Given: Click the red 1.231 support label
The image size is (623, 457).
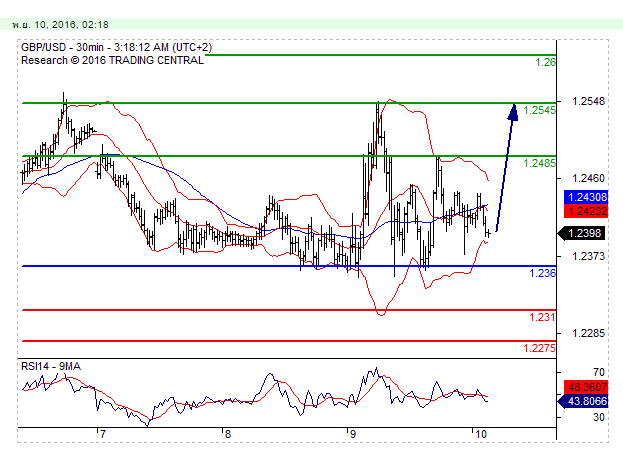Looking at the screenshot, I should point(542,317).
